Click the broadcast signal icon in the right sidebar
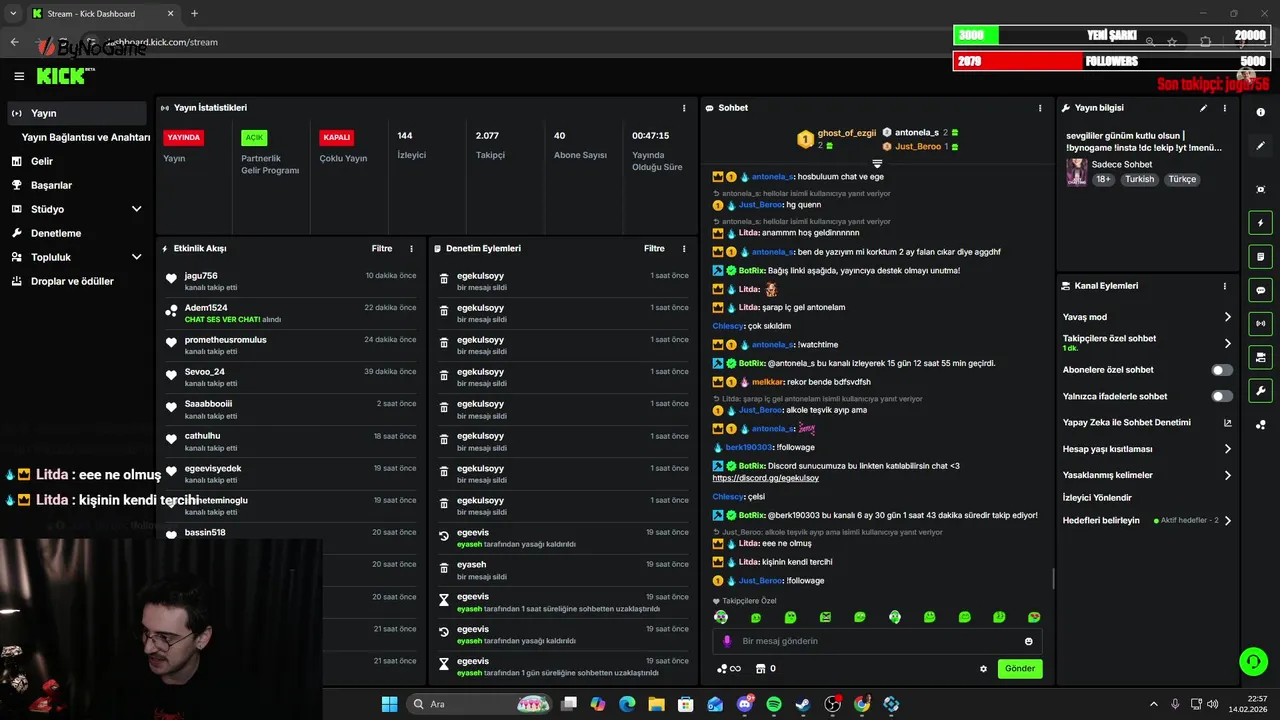 [1260, 323]
